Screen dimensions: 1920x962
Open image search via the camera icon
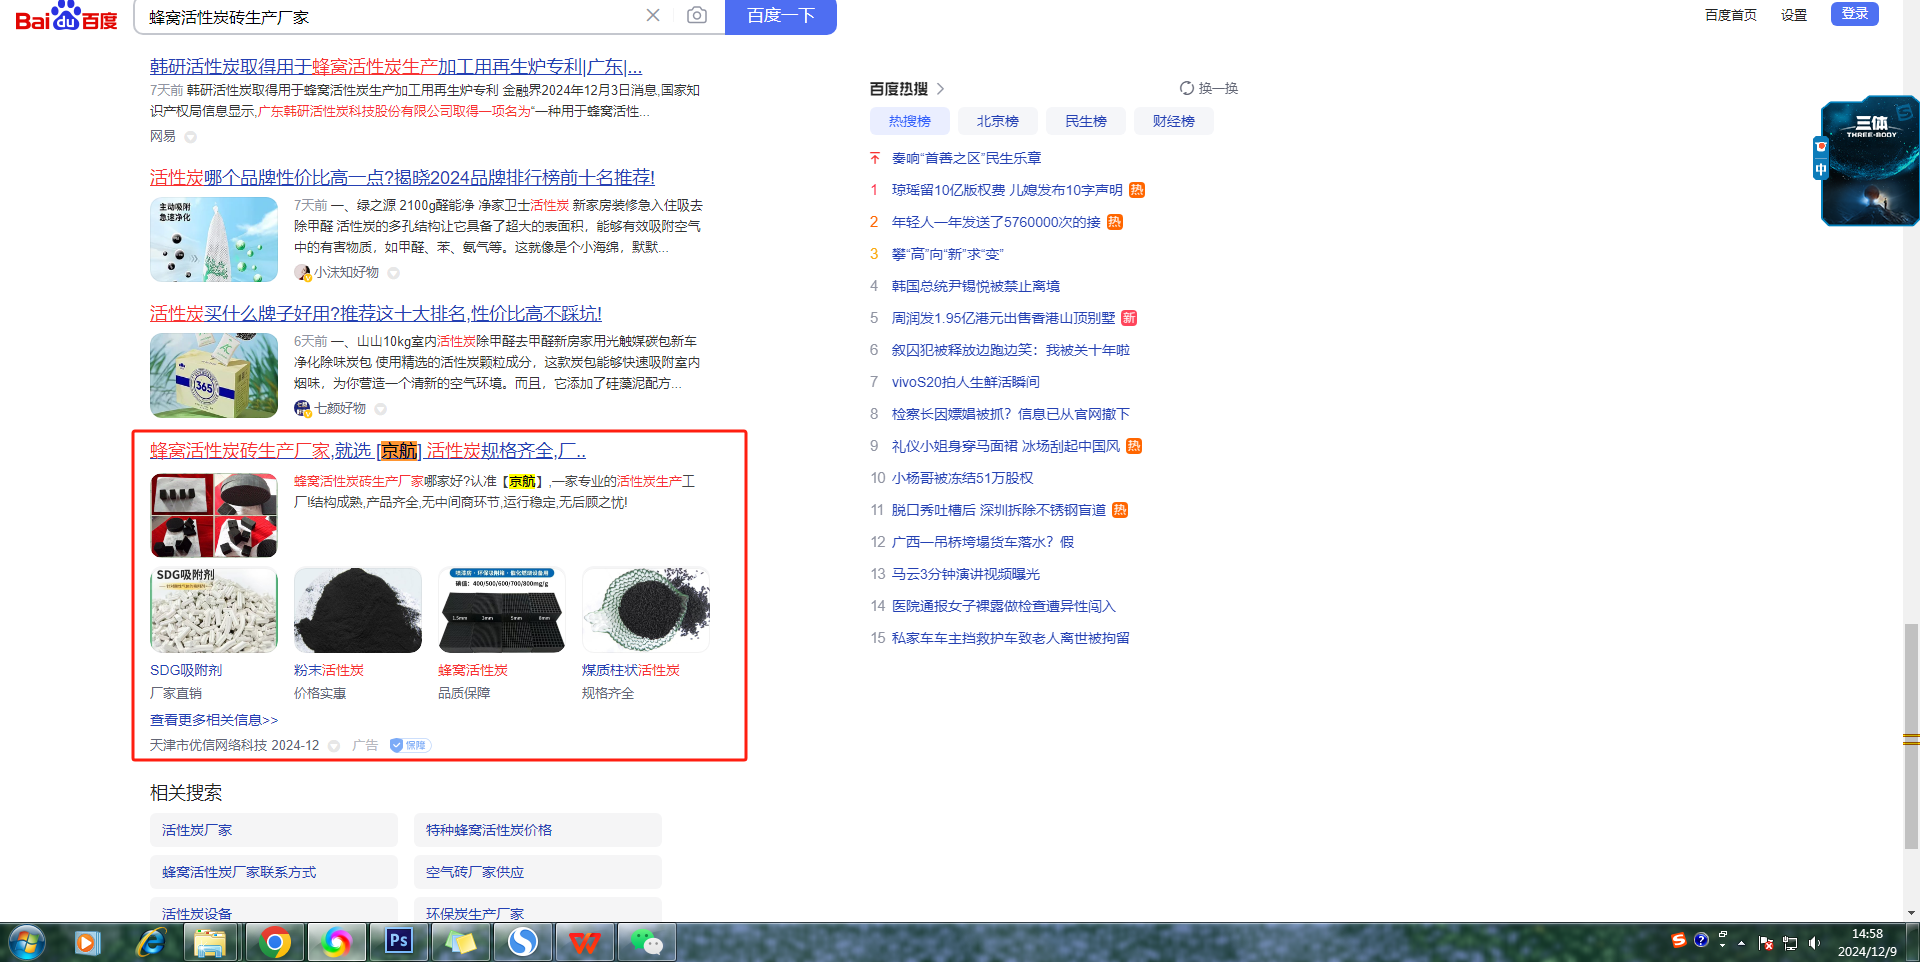pos(697,15)
